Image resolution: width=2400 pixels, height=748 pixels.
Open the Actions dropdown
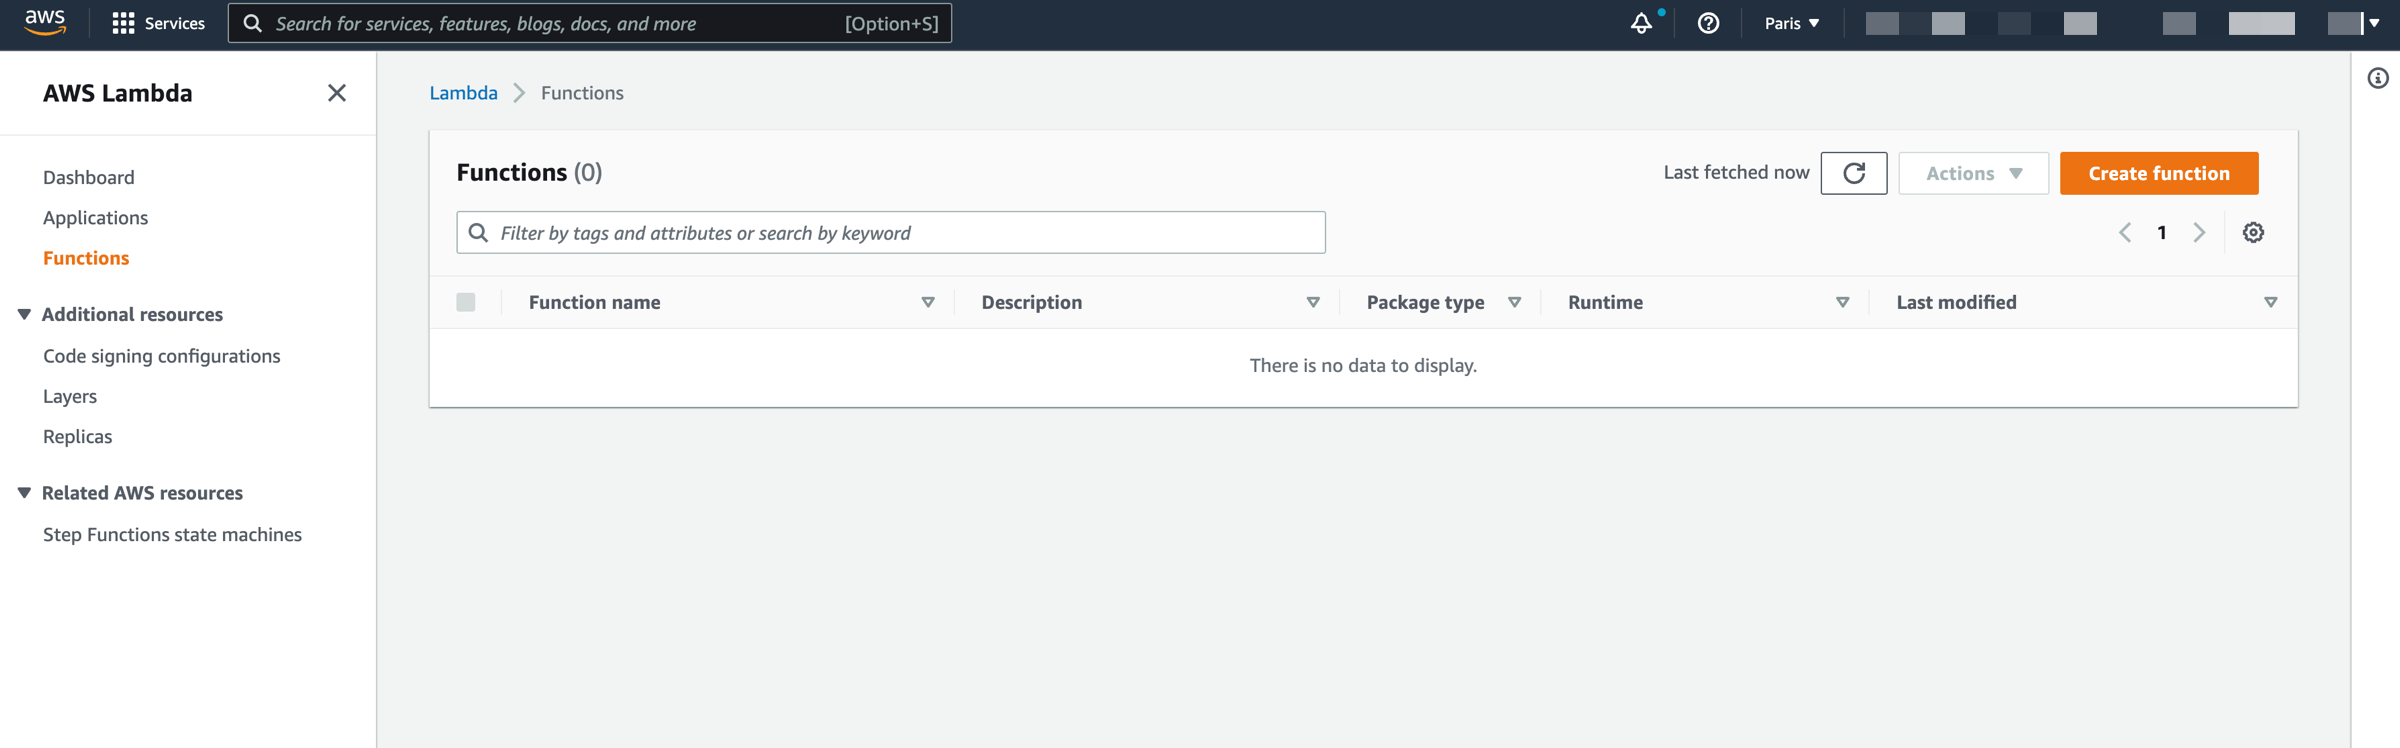pyautogui.click(x=1973, y=173)
